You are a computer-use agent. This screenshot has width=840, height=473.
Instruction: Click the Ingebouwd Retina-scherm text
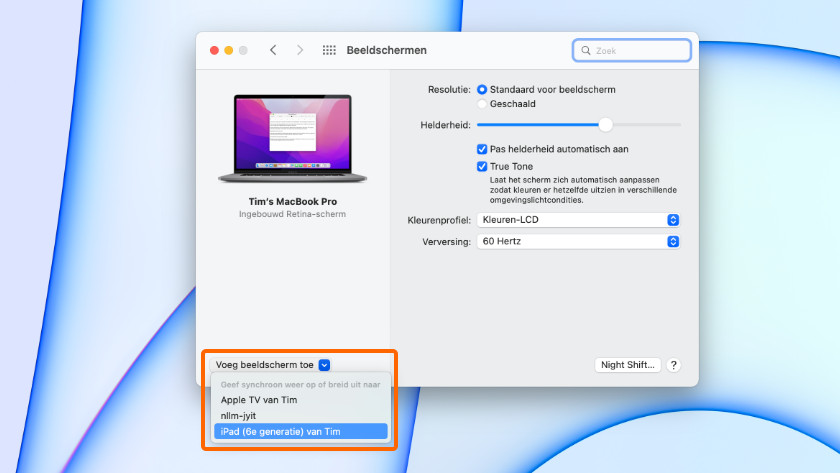[x=292, y=214]
